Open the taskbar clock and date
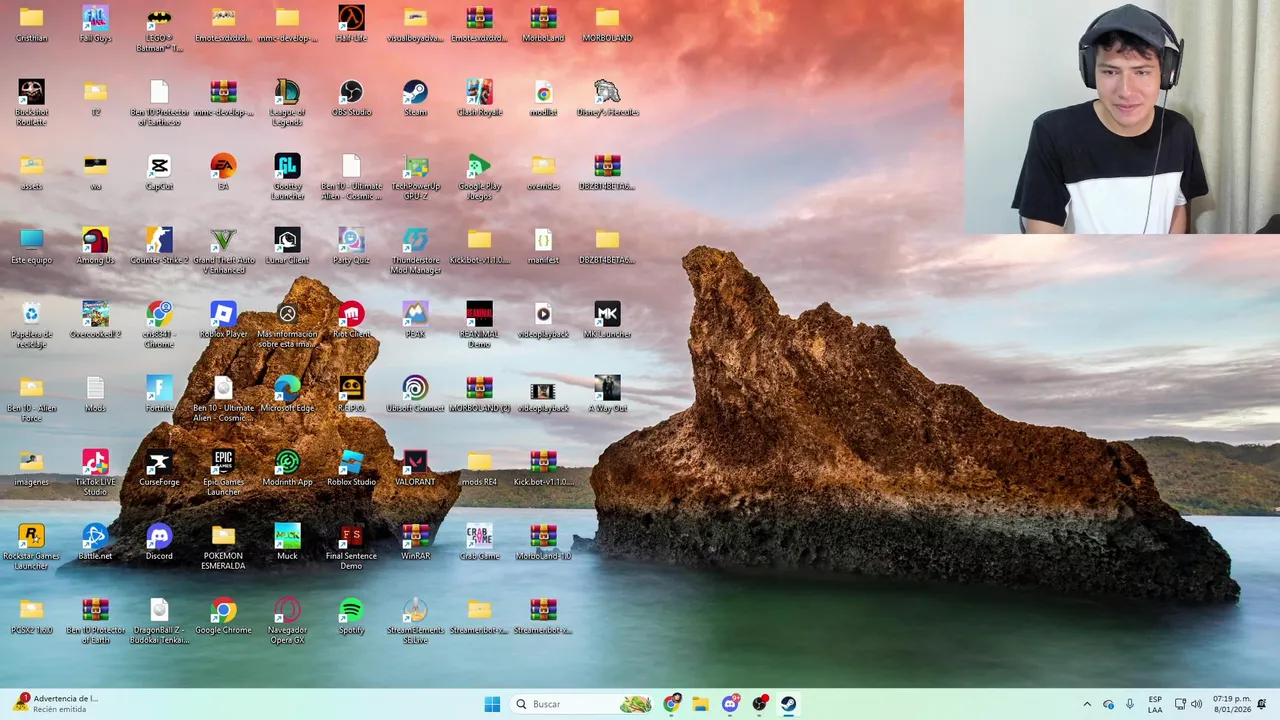 tap(1232, 704)
